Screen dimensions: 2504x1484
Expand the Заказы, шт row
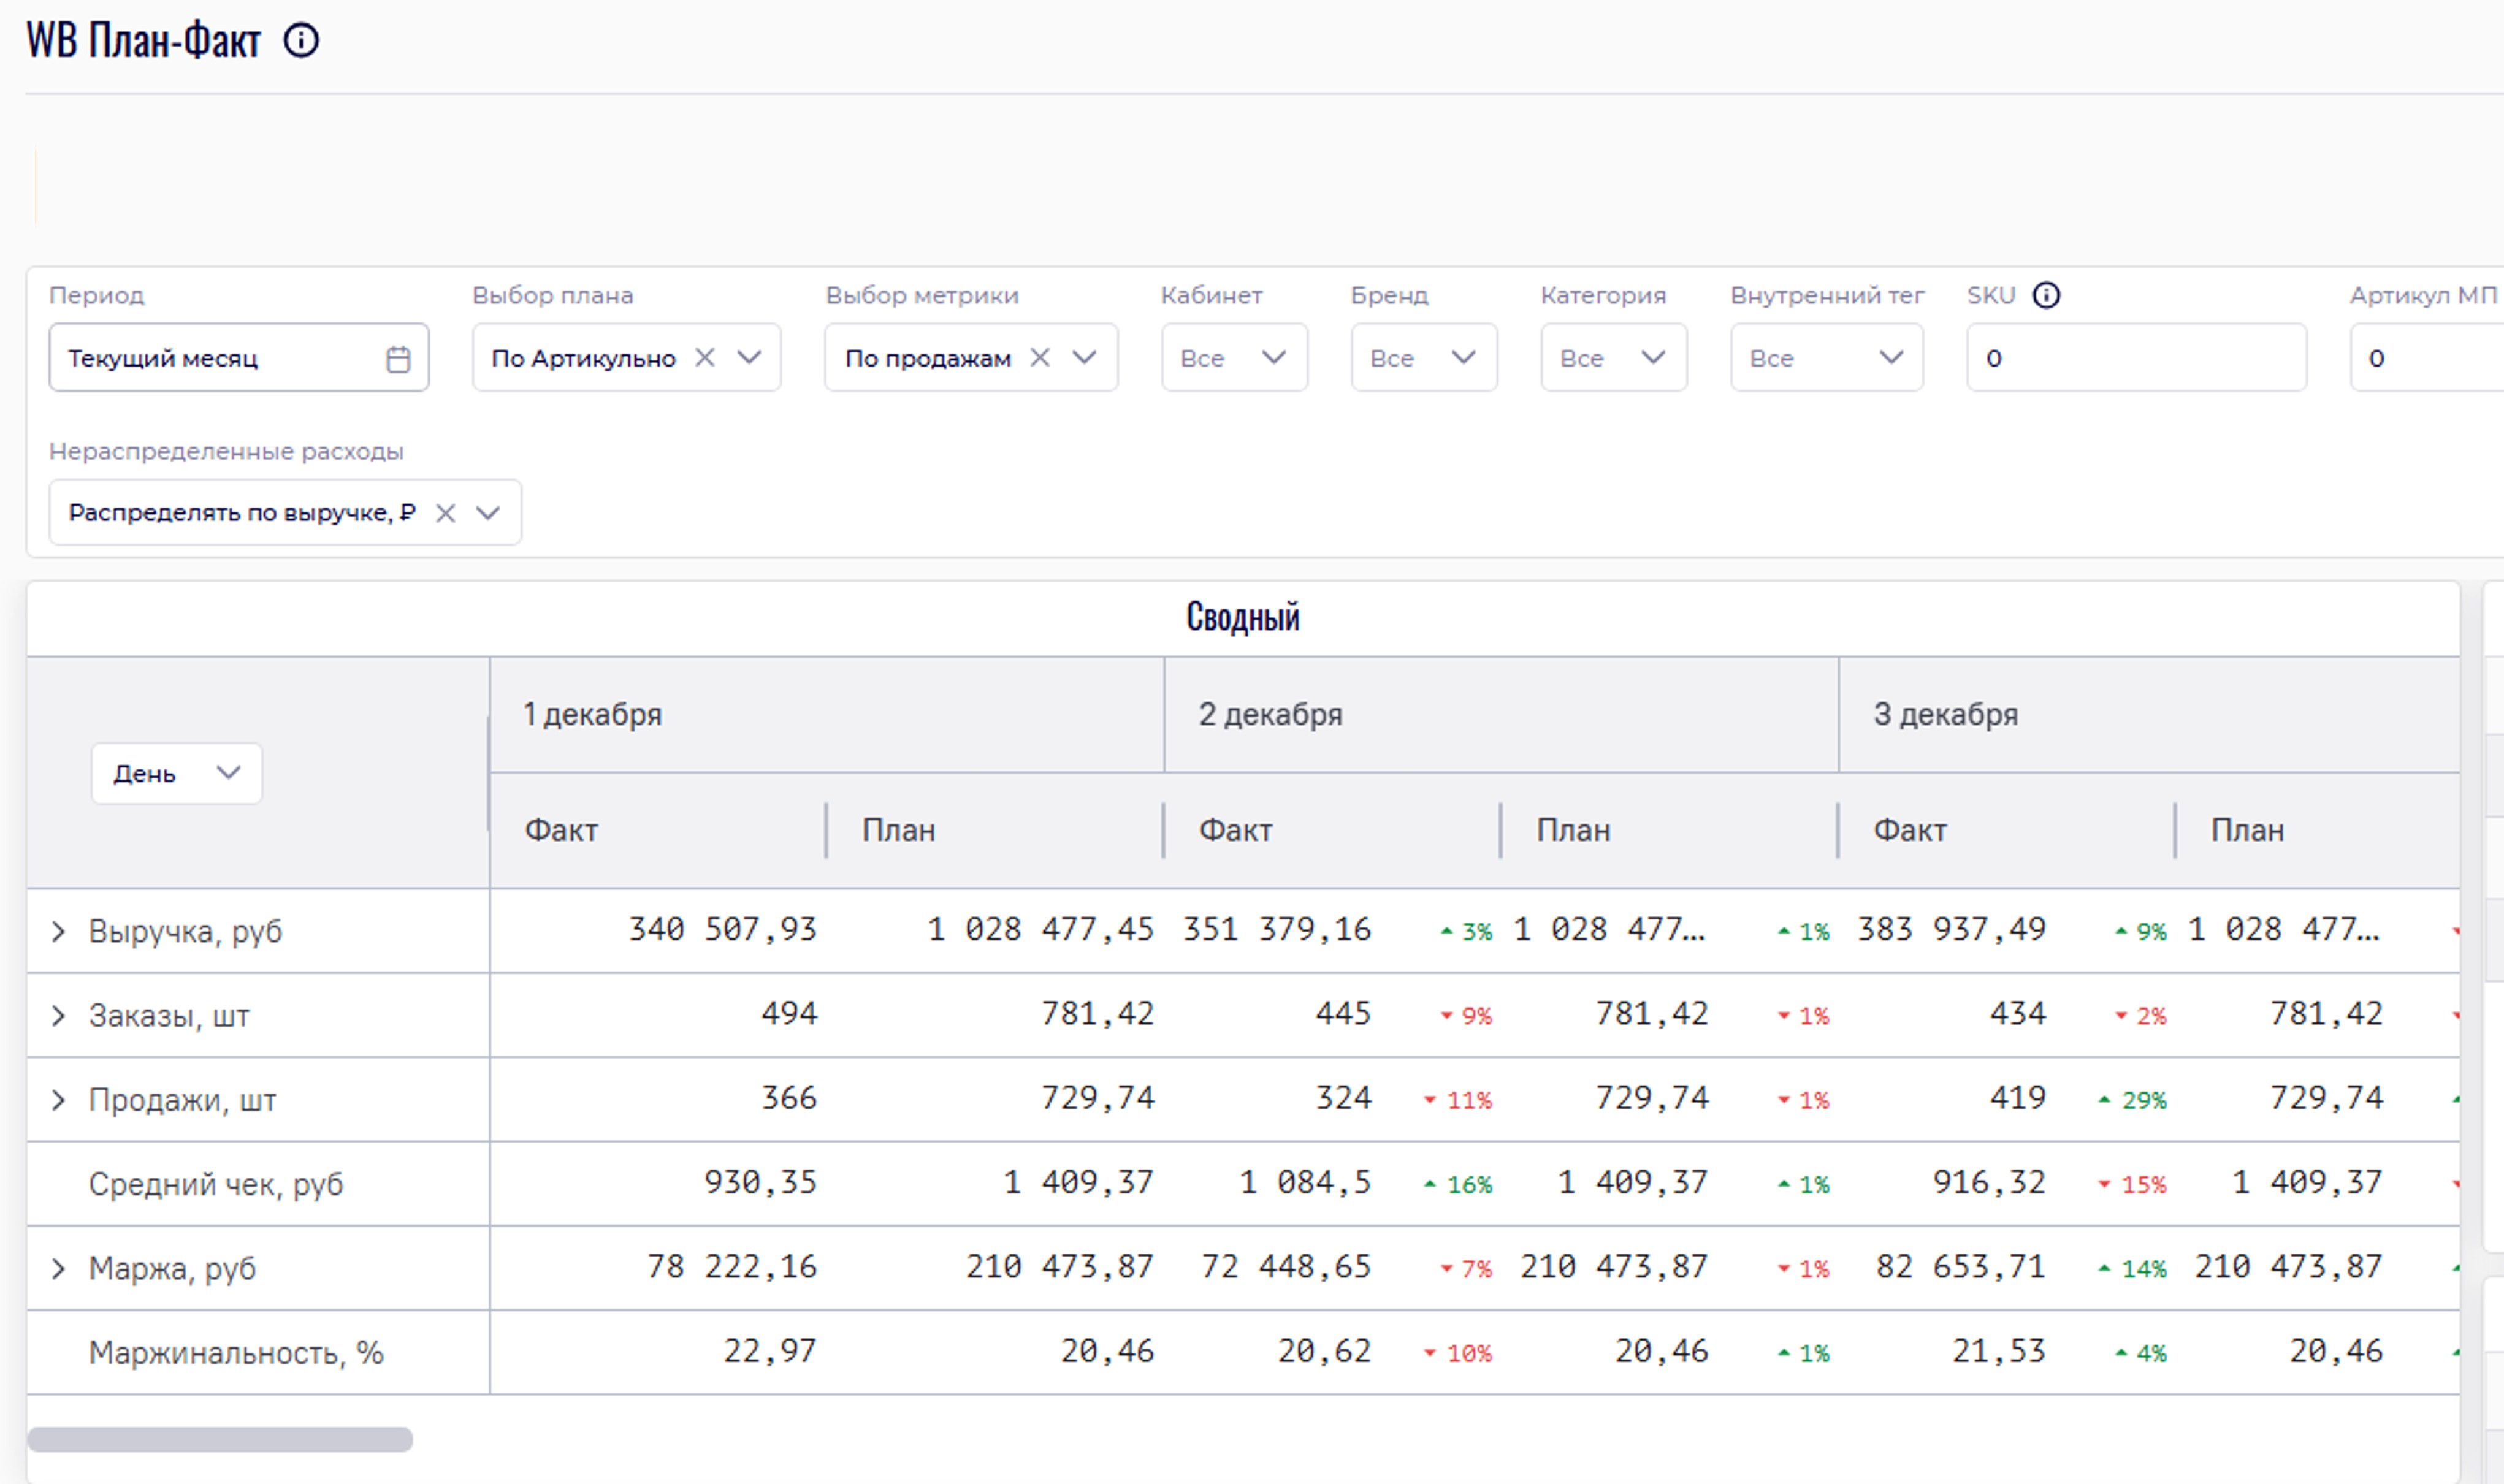click(58, 1016)
